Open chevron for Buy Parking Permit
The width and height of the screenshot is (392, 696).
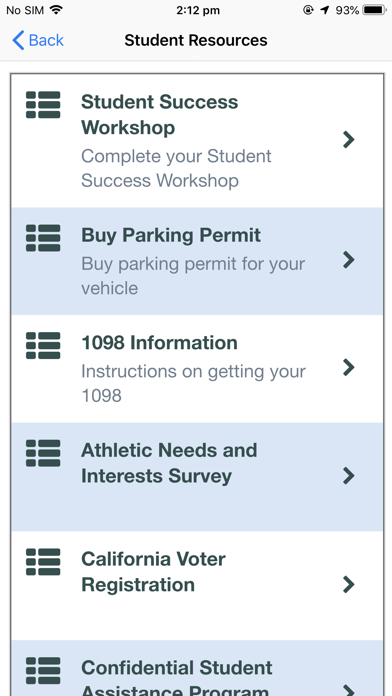[349, 260]
